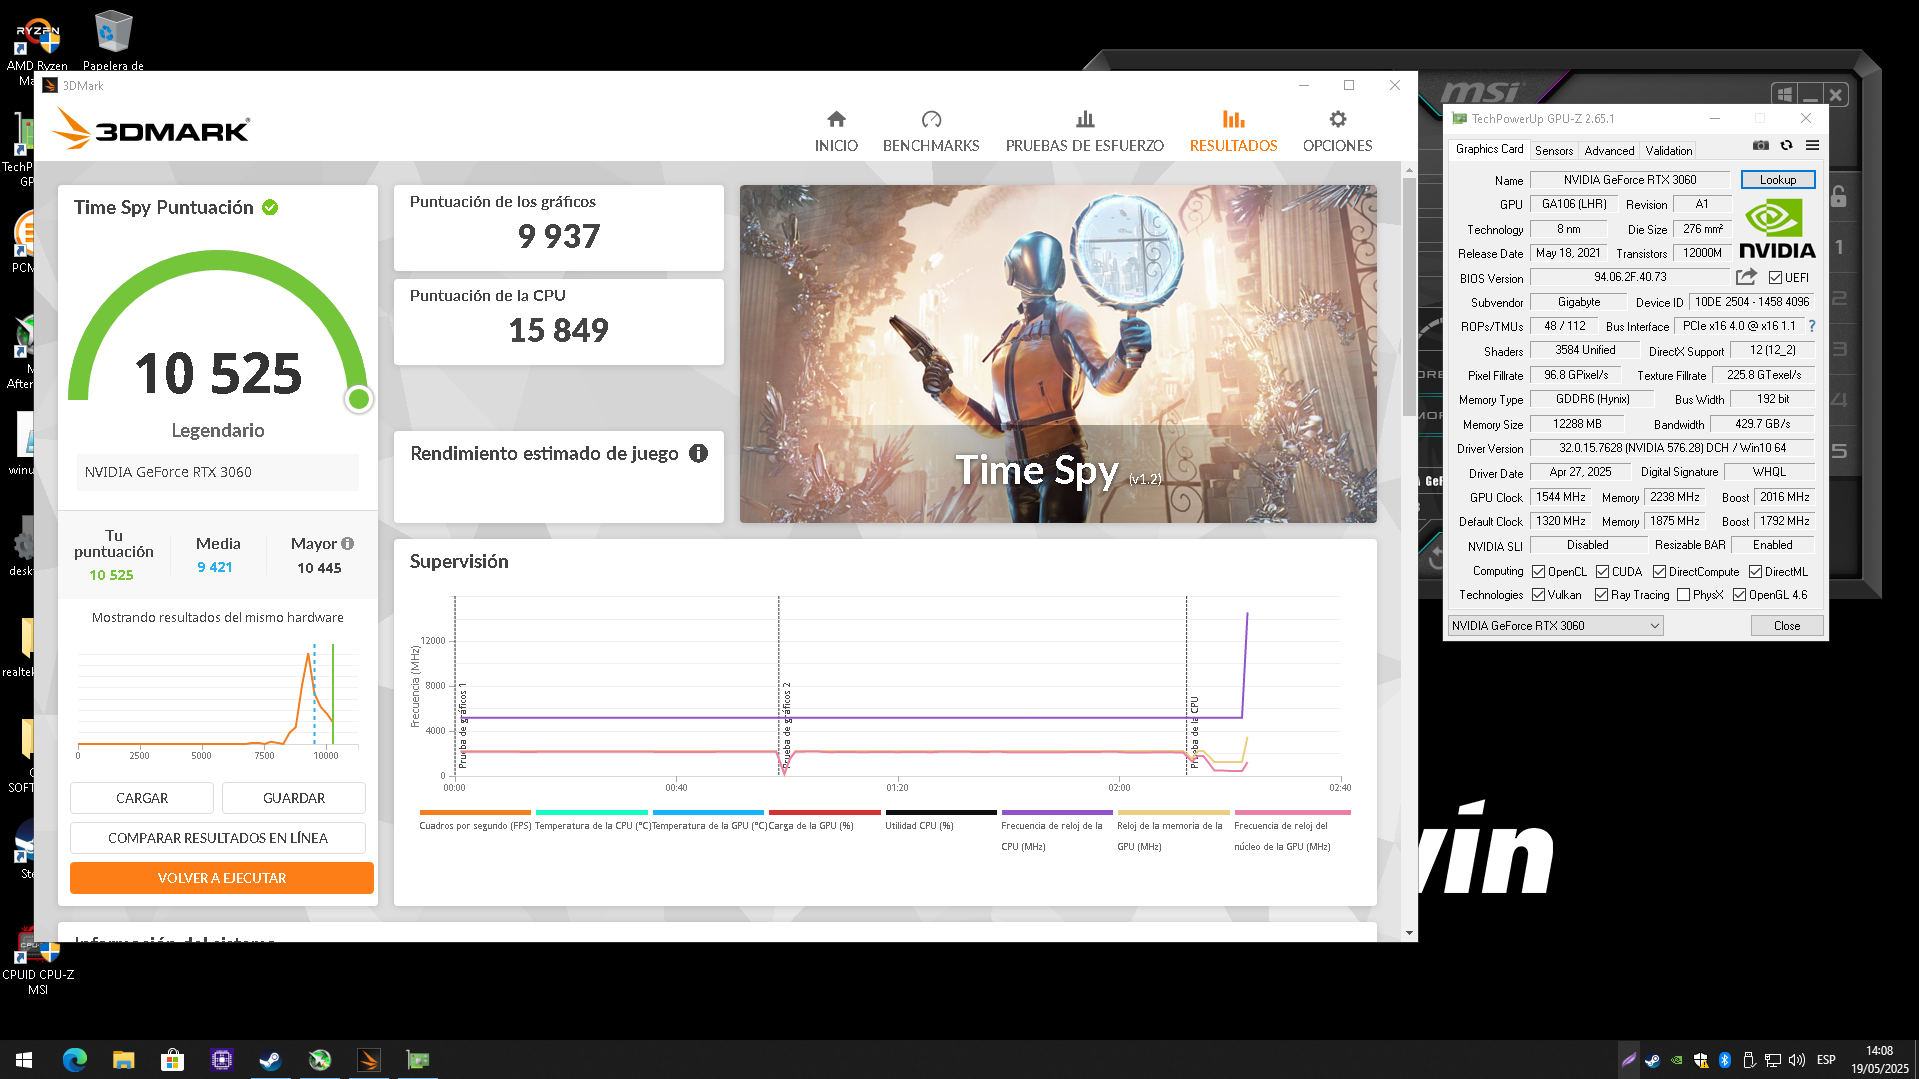Viewport: 1919px width, 1079px height.
Task: Click the Time Spy preview image
Action: [x=1058, y=354]
